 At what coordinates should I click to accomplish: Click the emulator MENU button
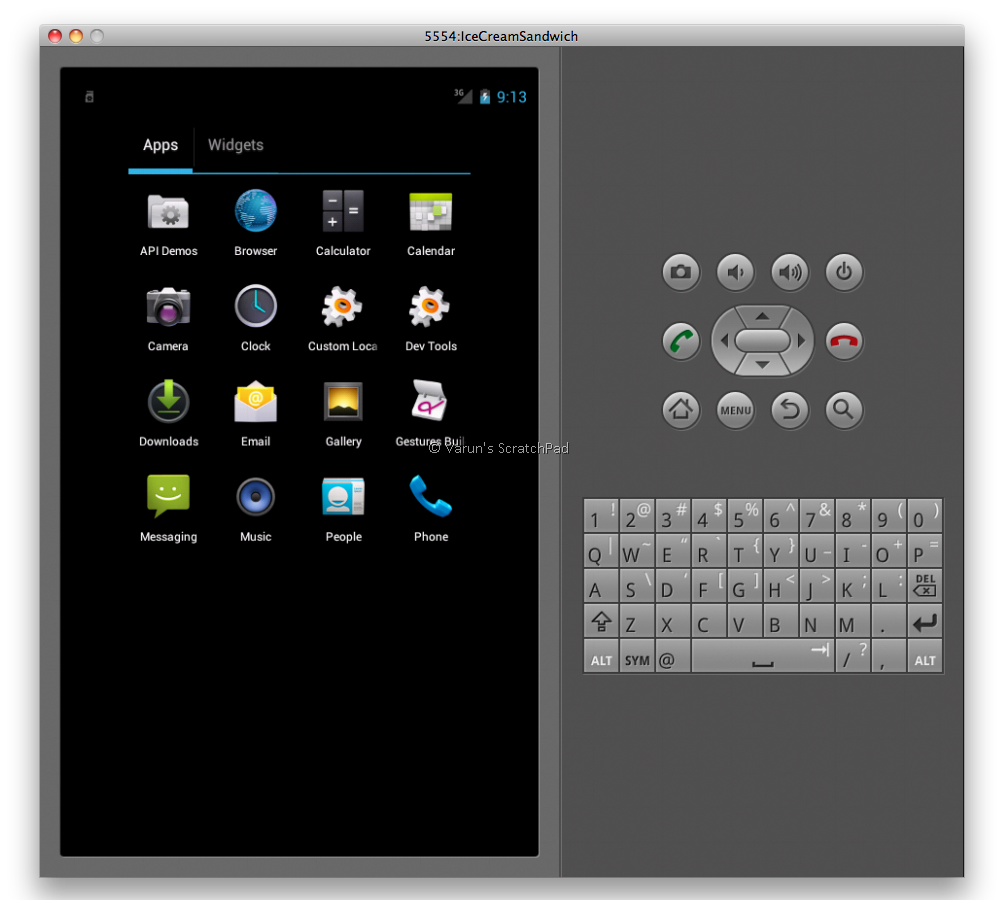[735, 410]
